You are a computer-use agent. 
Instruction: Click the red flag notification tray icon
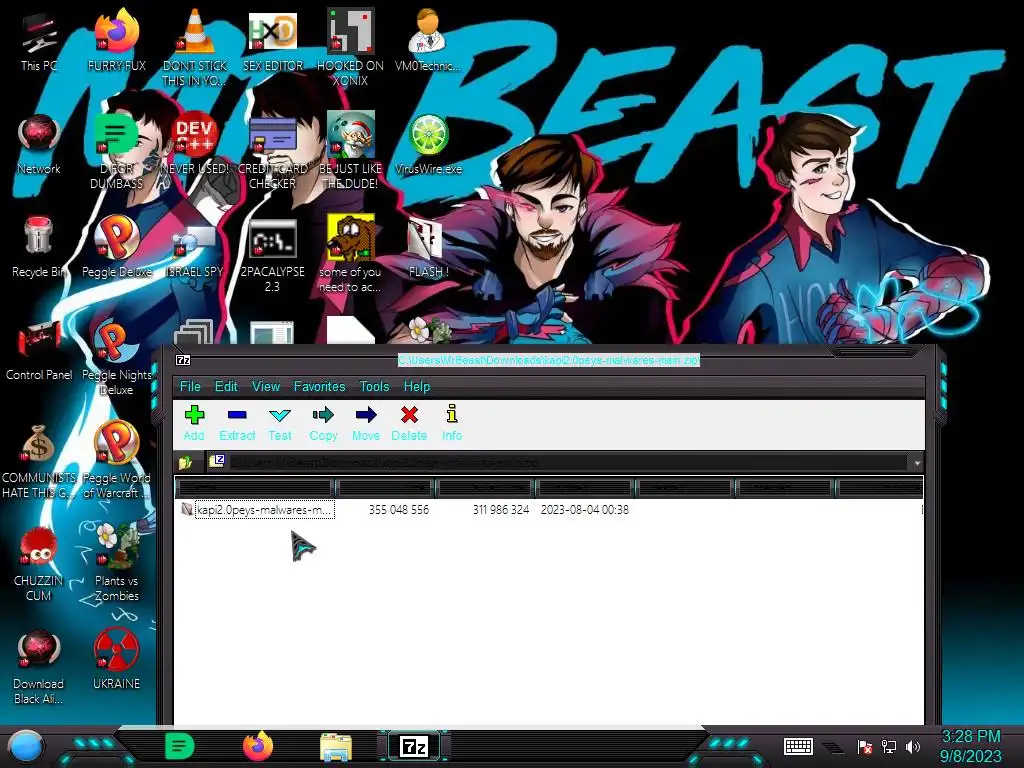click(865, 746)
